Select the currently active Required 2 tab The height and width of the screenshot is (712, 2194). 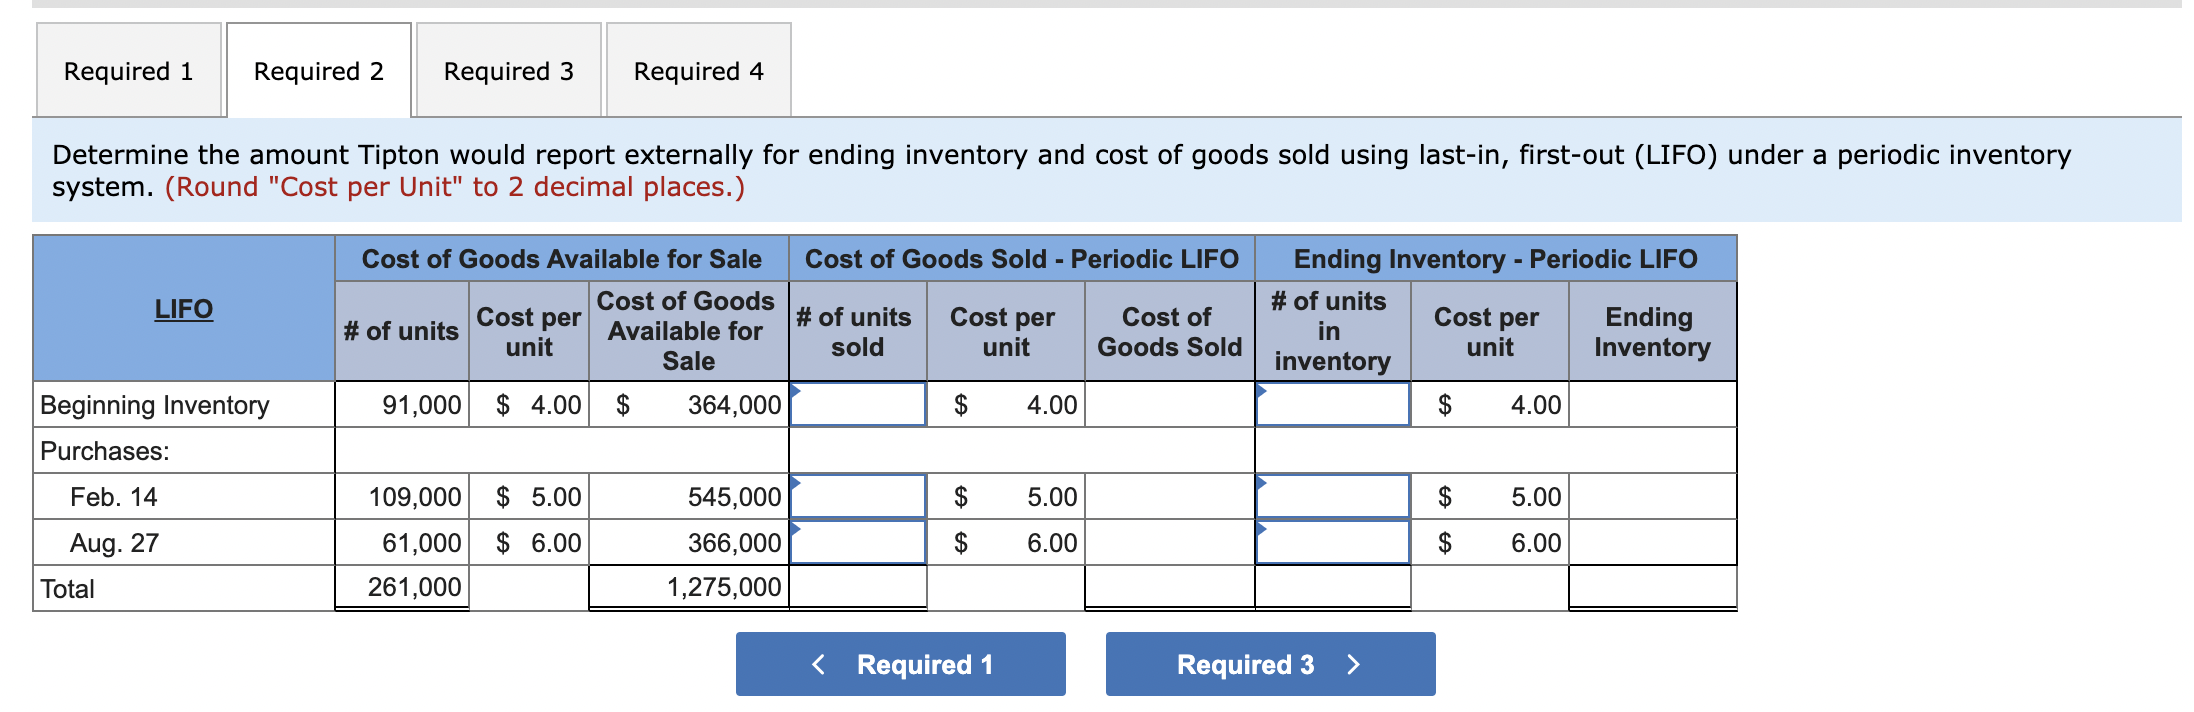pos(317,70)
